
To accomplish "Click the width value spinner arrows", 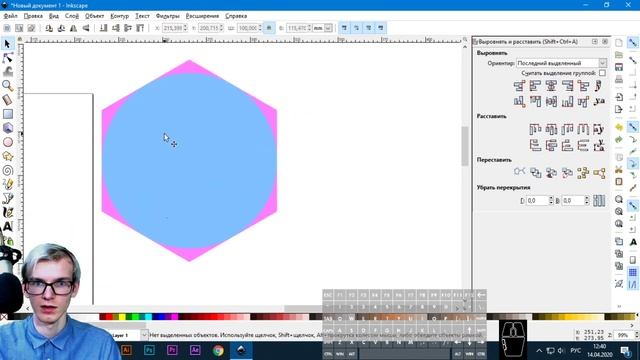I will pyautogui.click(x=260, y=28).
